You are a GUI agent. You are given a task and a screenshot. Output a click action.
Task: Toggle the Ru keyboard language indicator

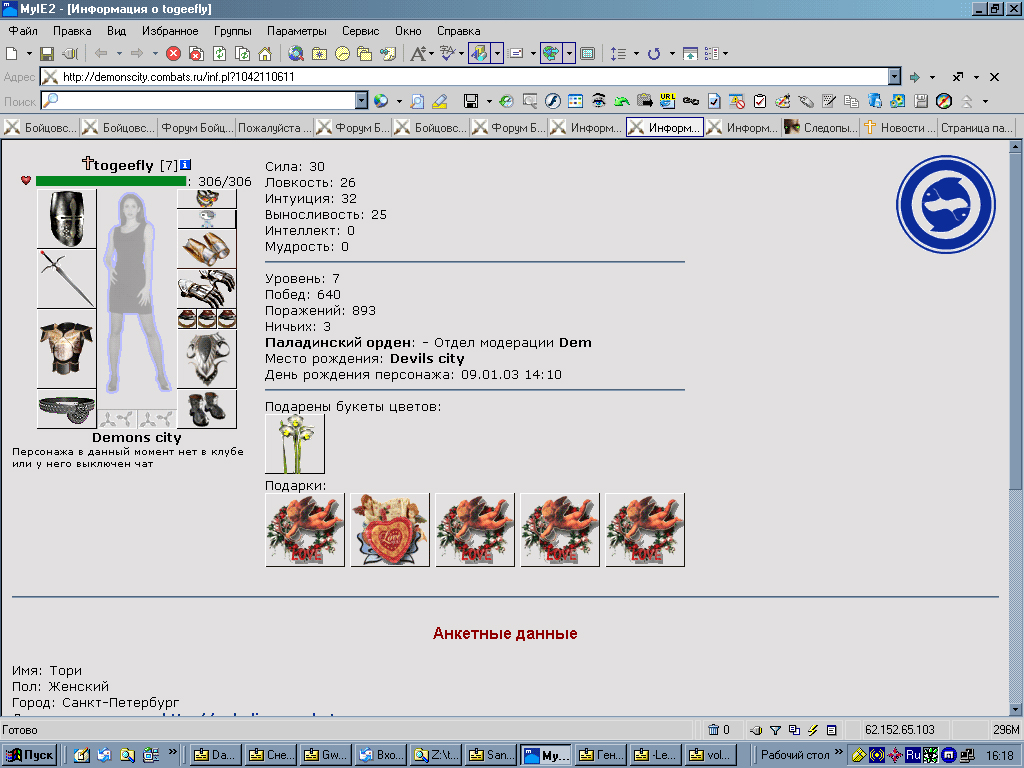pos(913,755)
